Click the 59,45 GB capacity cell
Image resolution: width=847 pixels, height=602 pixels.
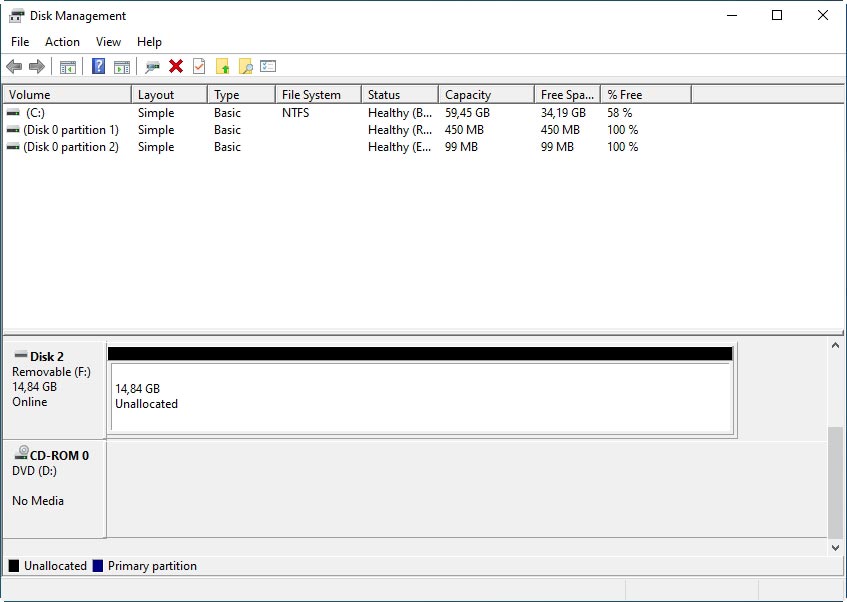[467, 113]
